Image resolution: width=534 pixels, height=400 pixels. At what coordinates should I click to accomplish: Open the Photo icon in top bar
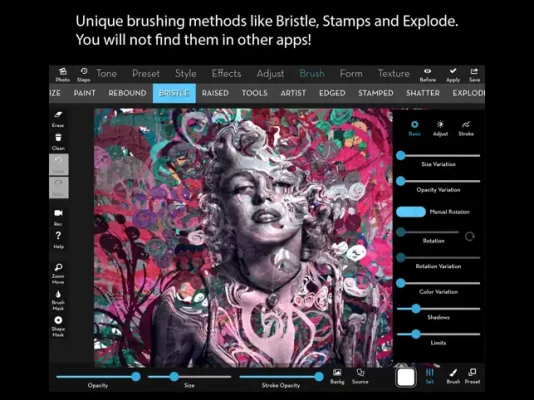tap(63, 75)
